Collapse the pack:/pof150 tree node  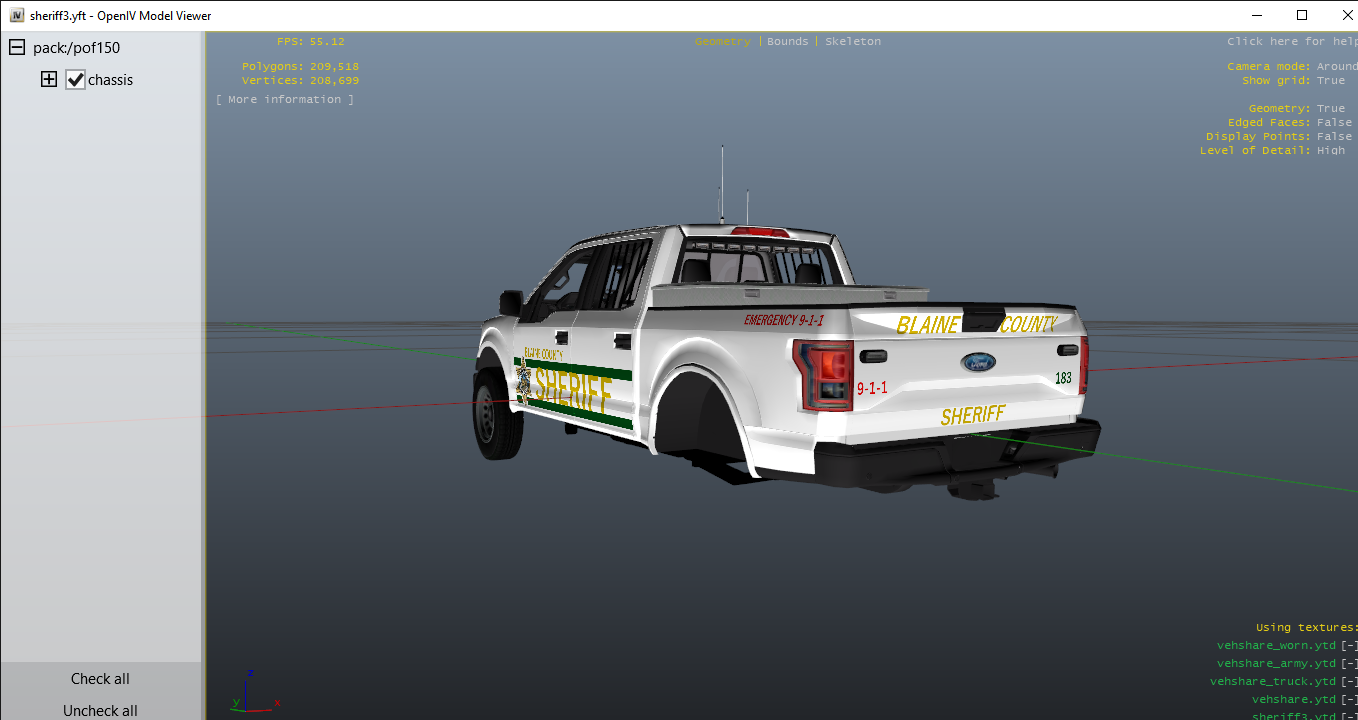17,48
